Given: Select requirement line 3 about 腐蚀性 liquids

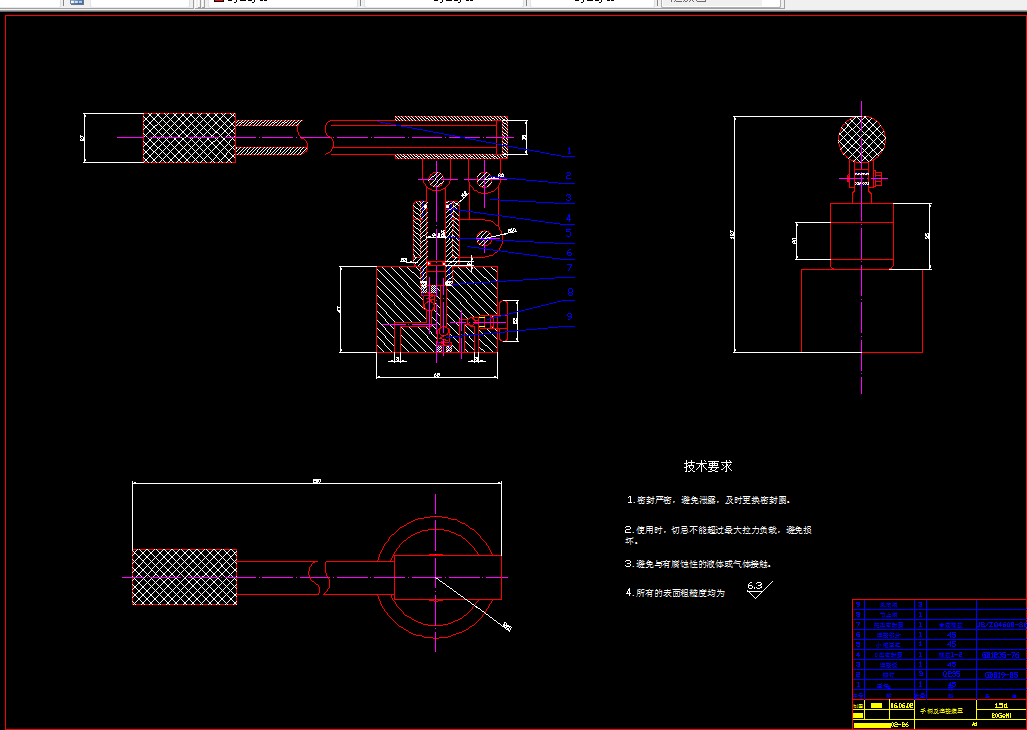Looking at the screenshot, I should (698, 564).
